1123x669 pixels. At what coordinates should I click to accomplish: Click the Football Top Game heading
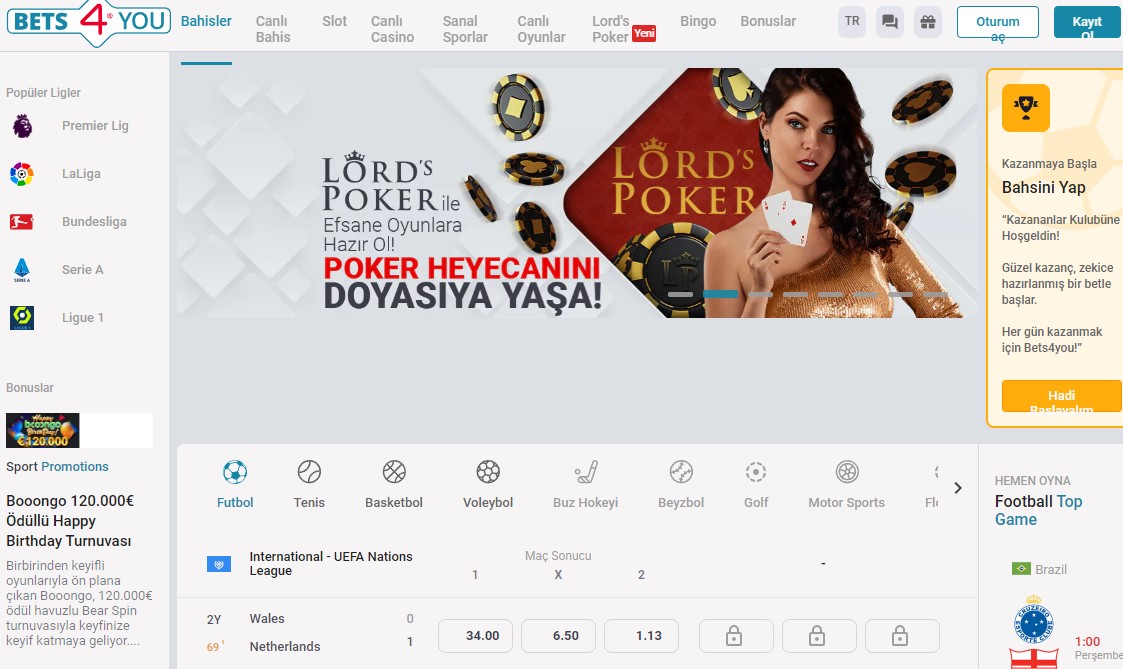coord(1038,511)
